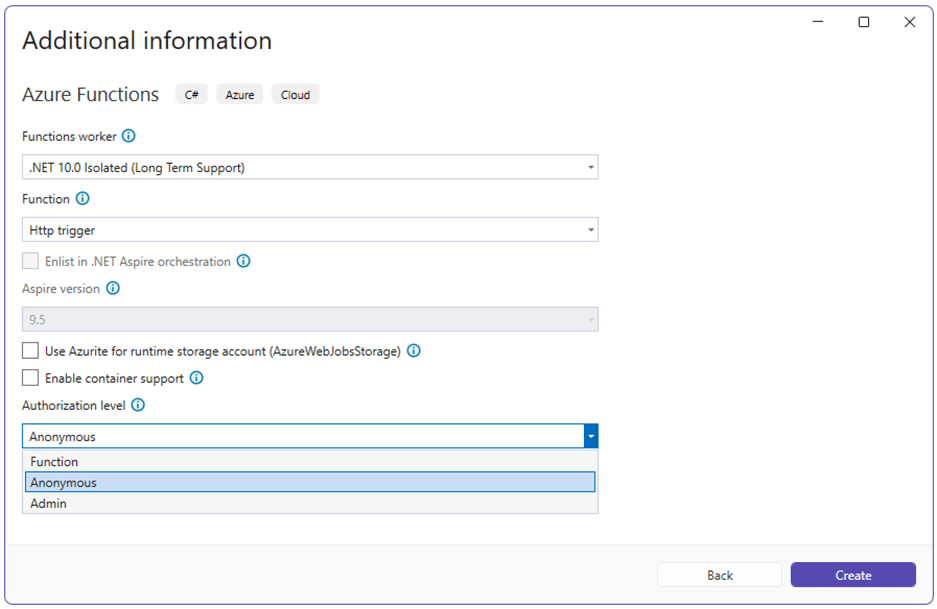Open the Aspire version info tooltip
This screenshot has width=937, height=609.
tap(110, 289)
